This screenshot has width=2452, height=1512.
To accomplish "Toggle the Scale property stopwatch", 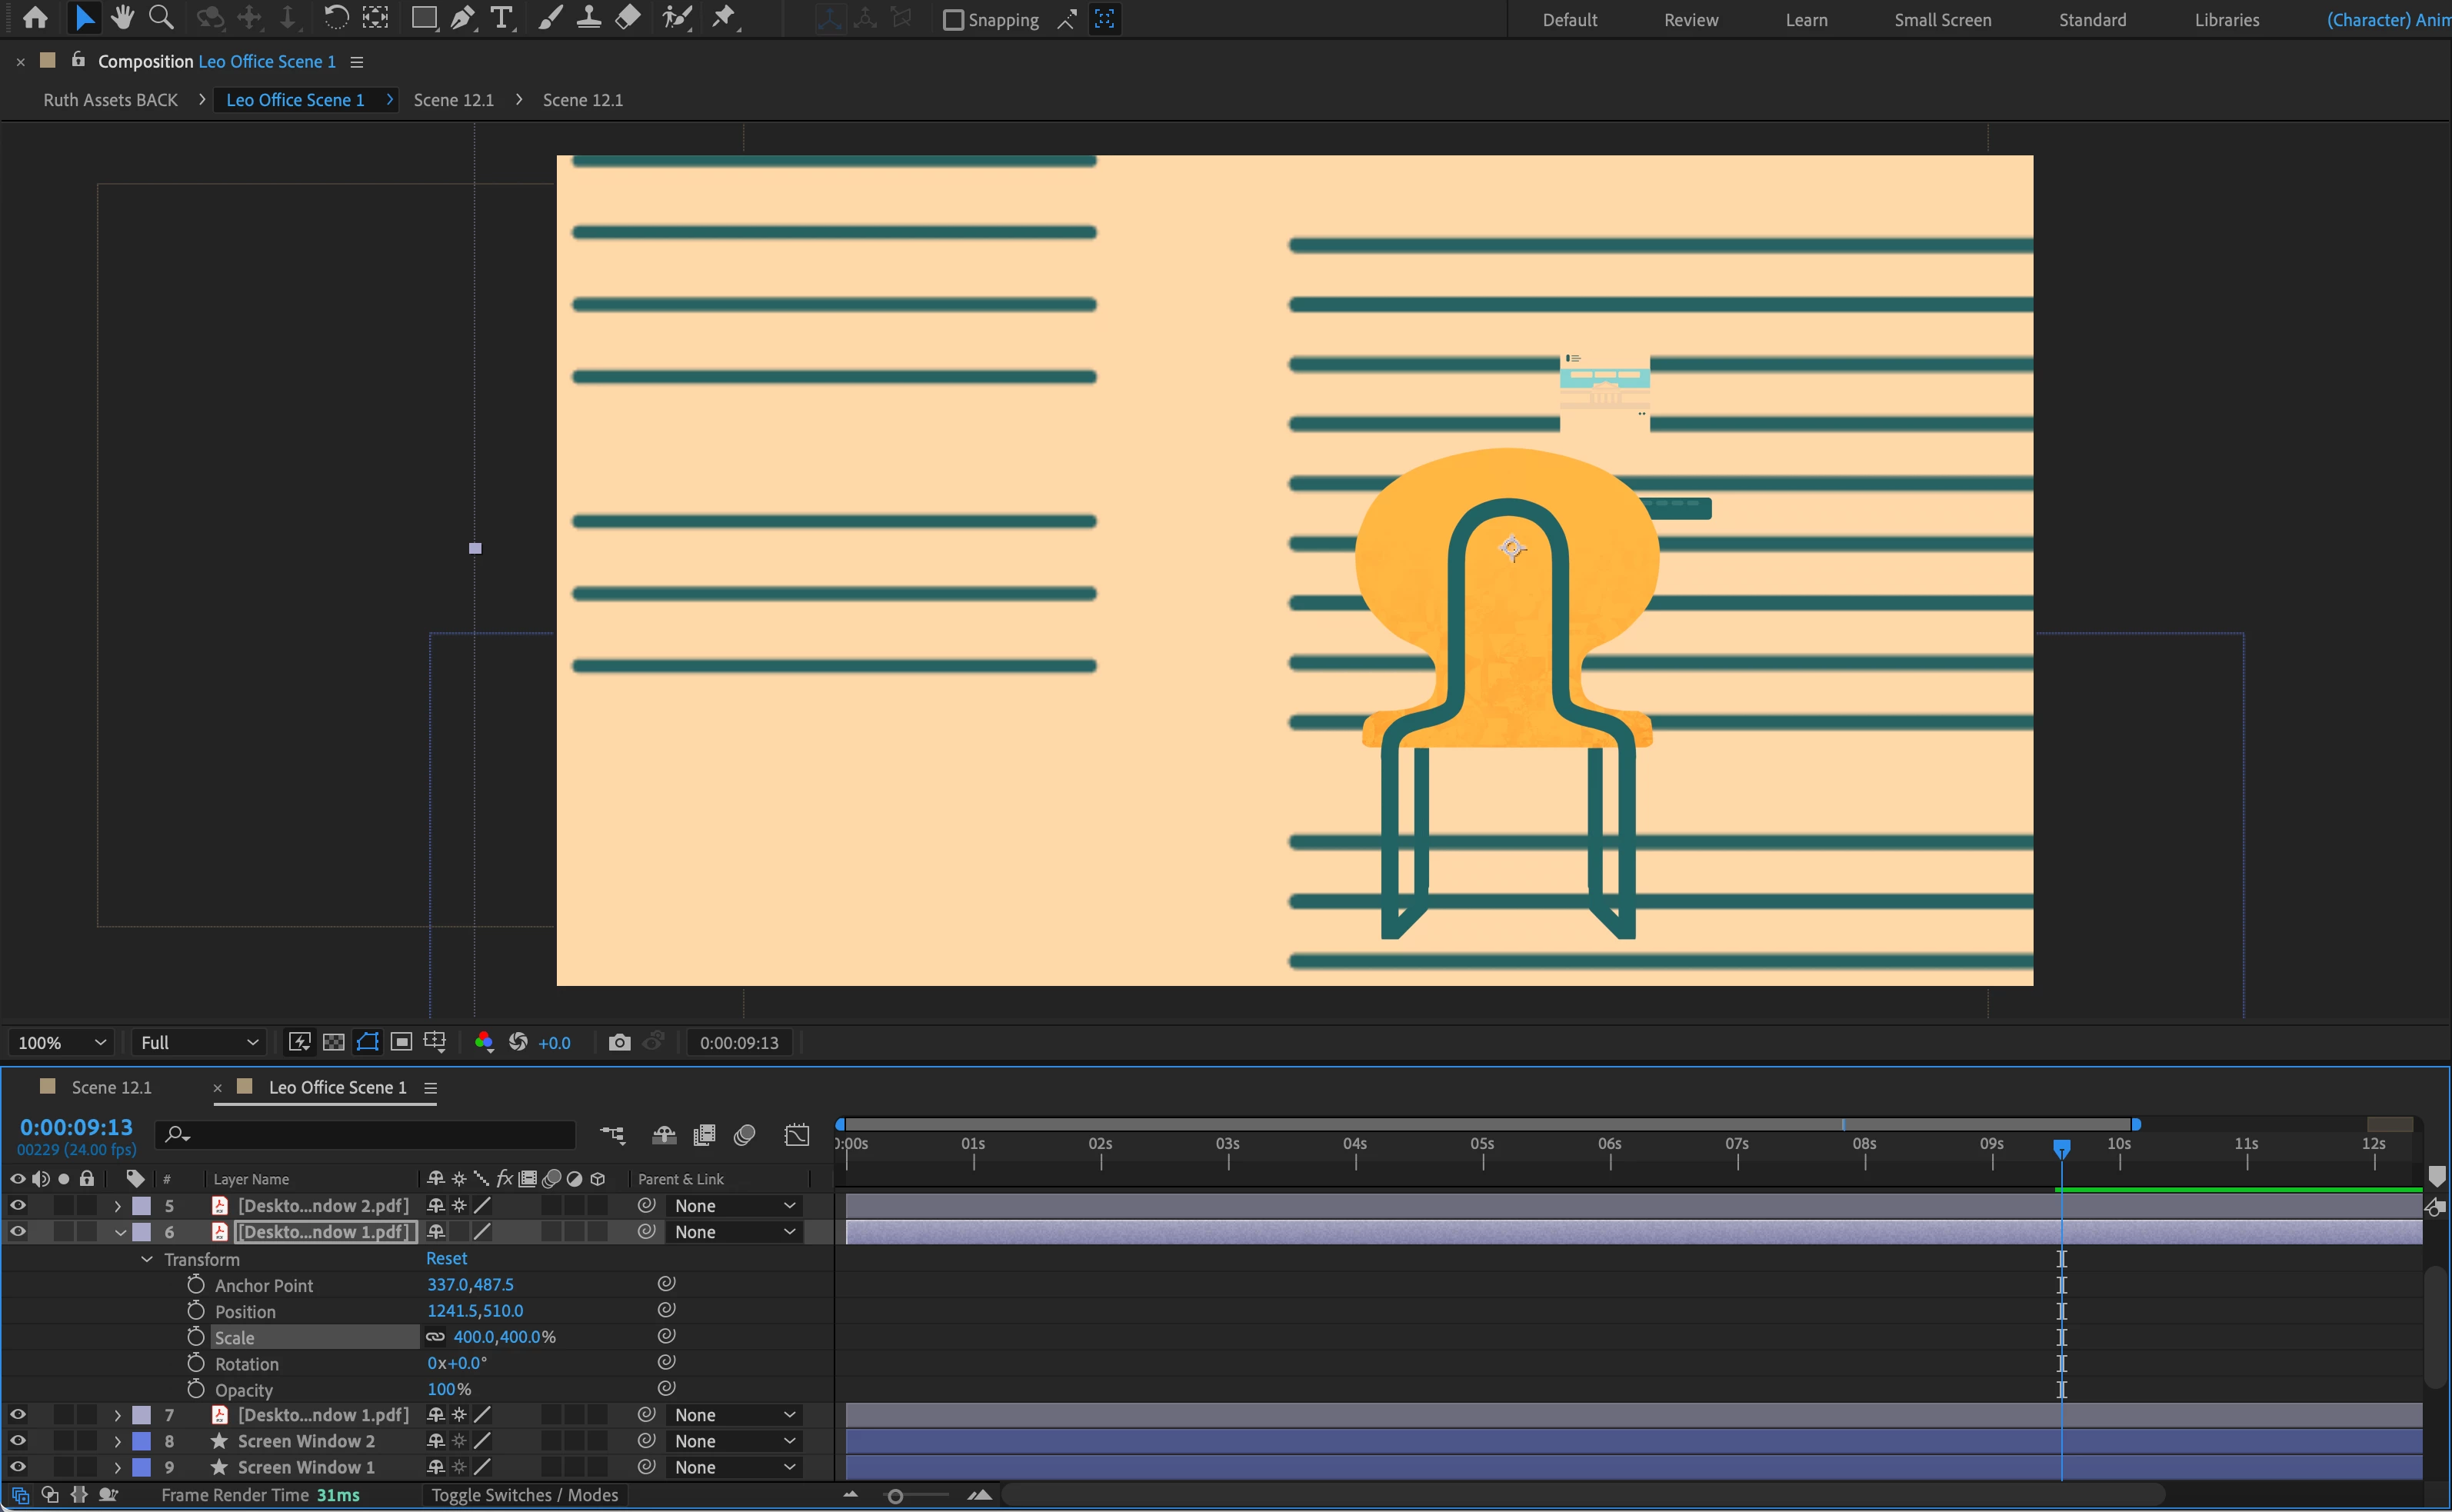I will [x=196, y=1337].
